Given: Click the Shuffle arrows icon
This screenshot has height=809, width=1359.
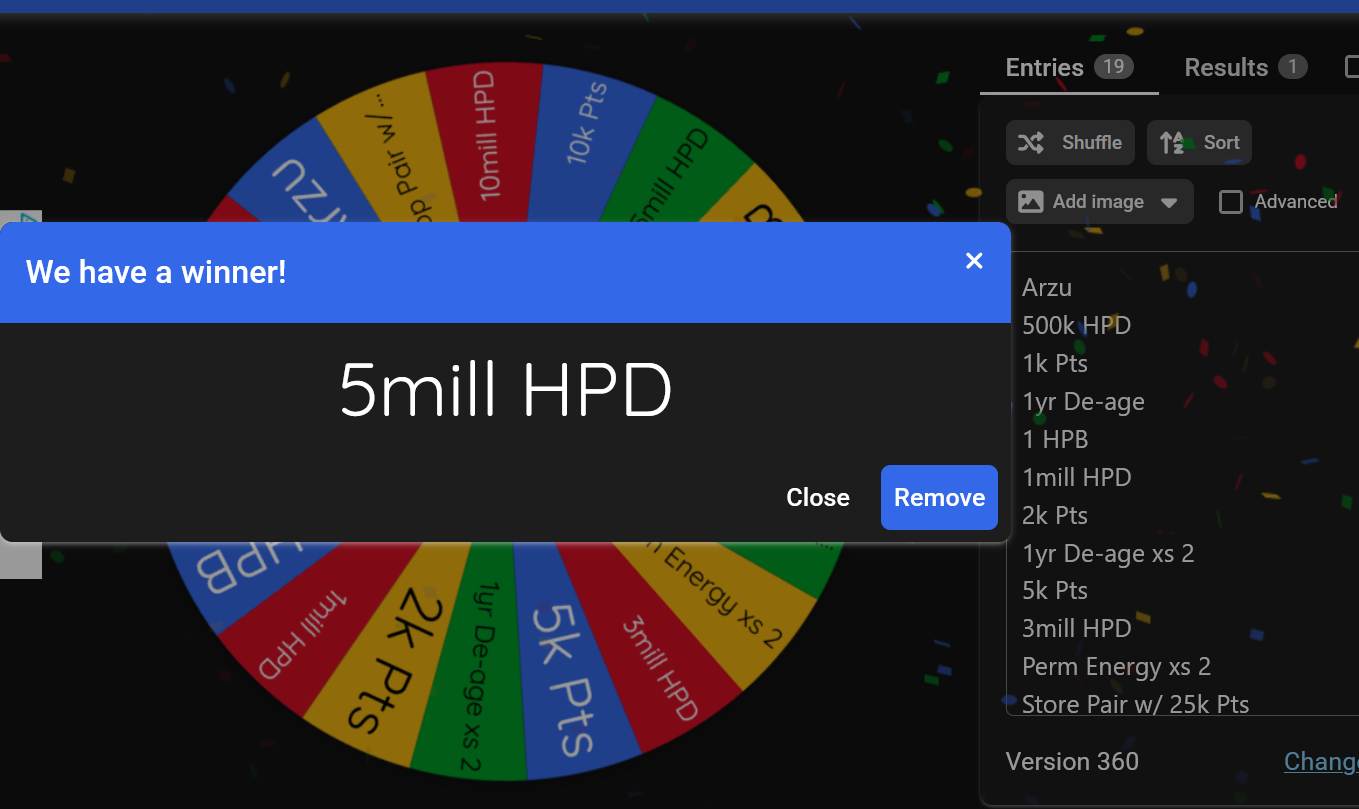Looking at the screenshot, I should [1031, 143].
